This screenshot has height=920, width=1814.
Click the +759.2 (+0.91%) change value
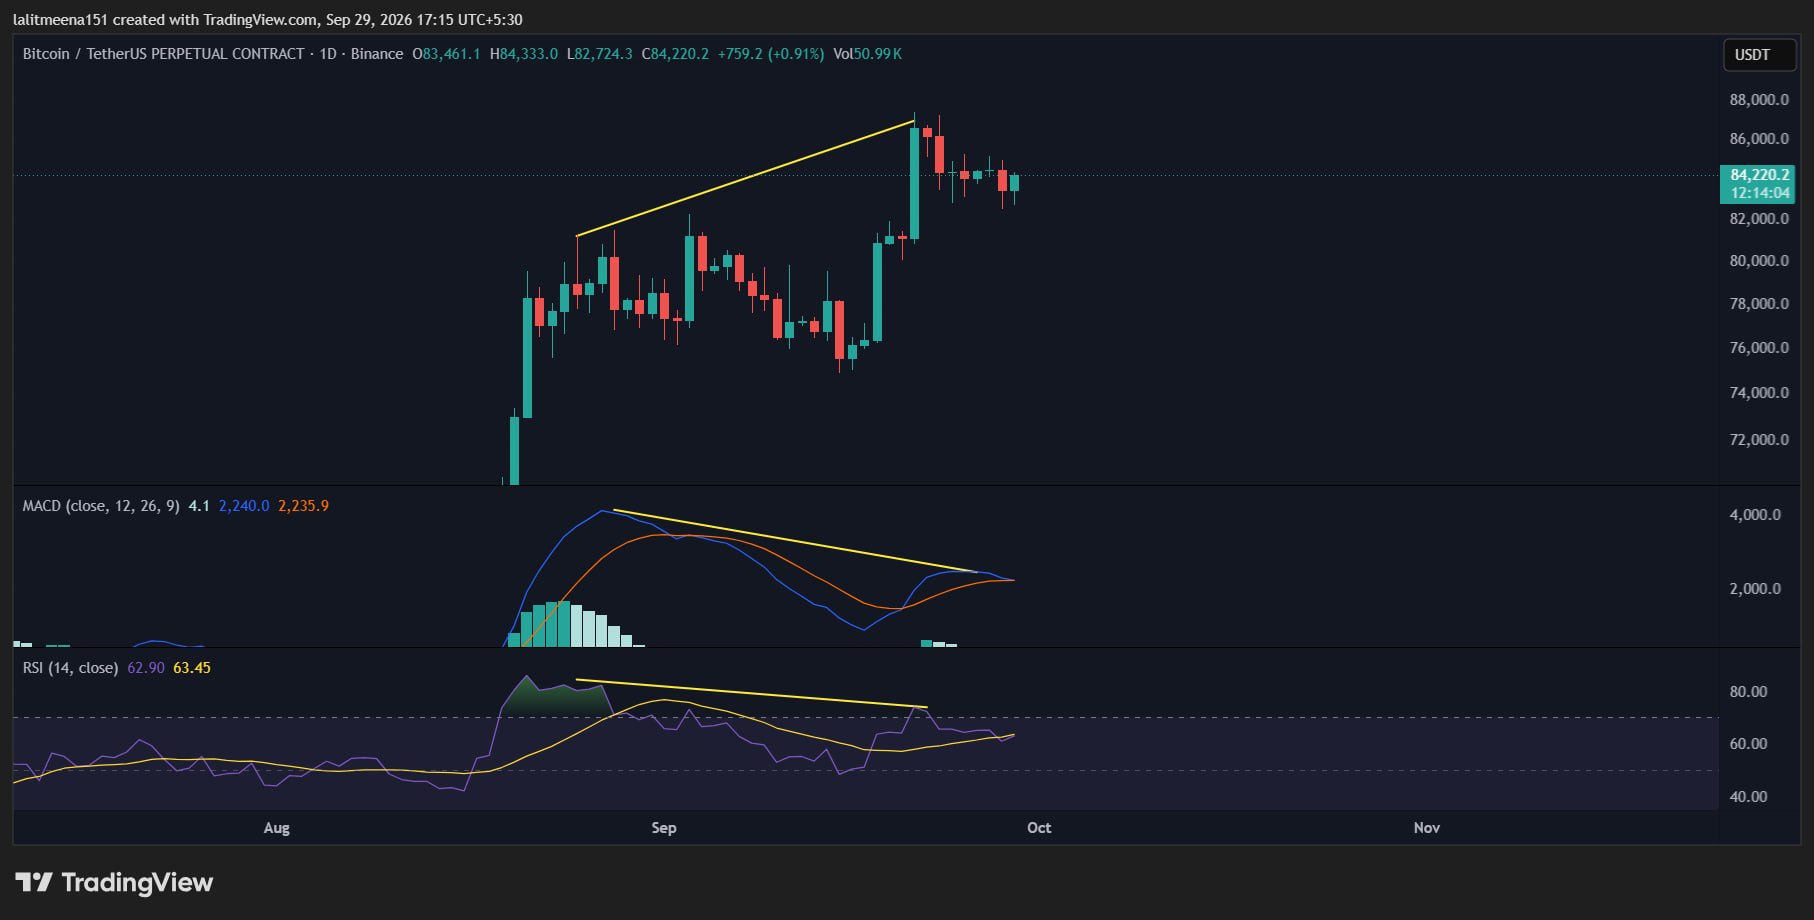point(771,54)
